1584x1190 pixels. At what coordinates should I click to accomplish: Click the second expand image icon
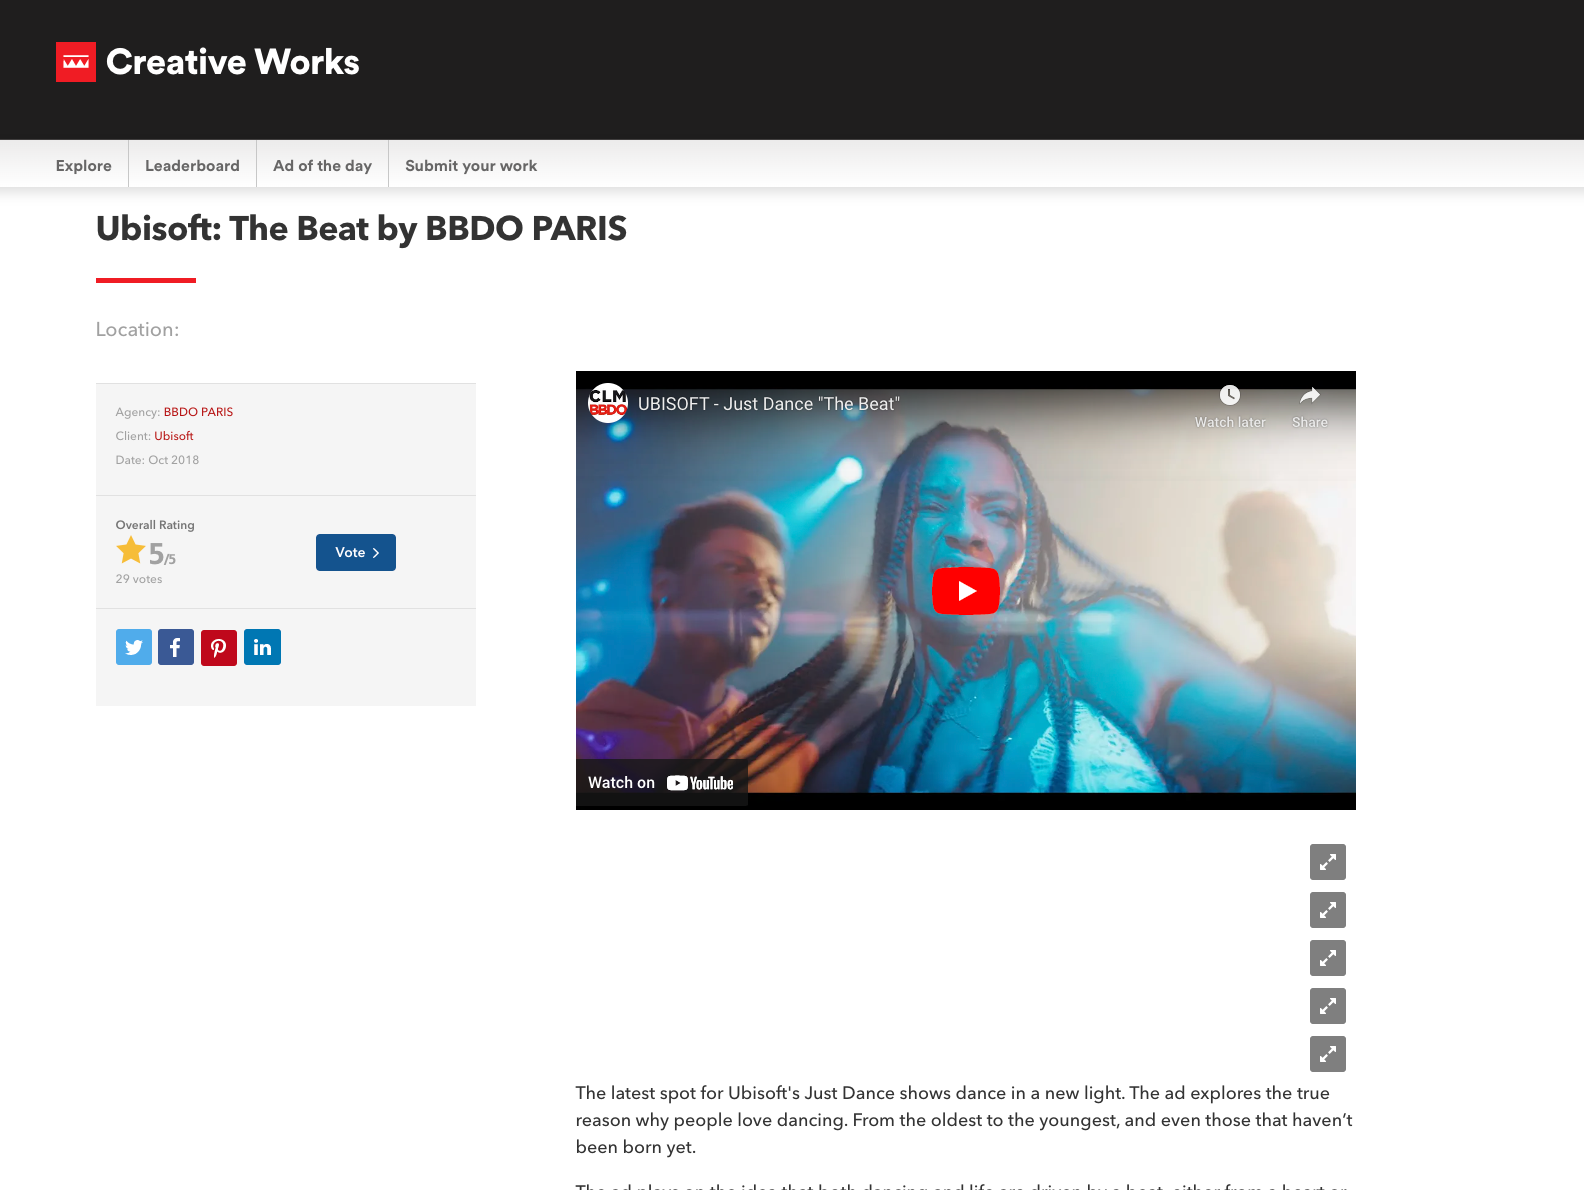click(x=1328, y=910)
